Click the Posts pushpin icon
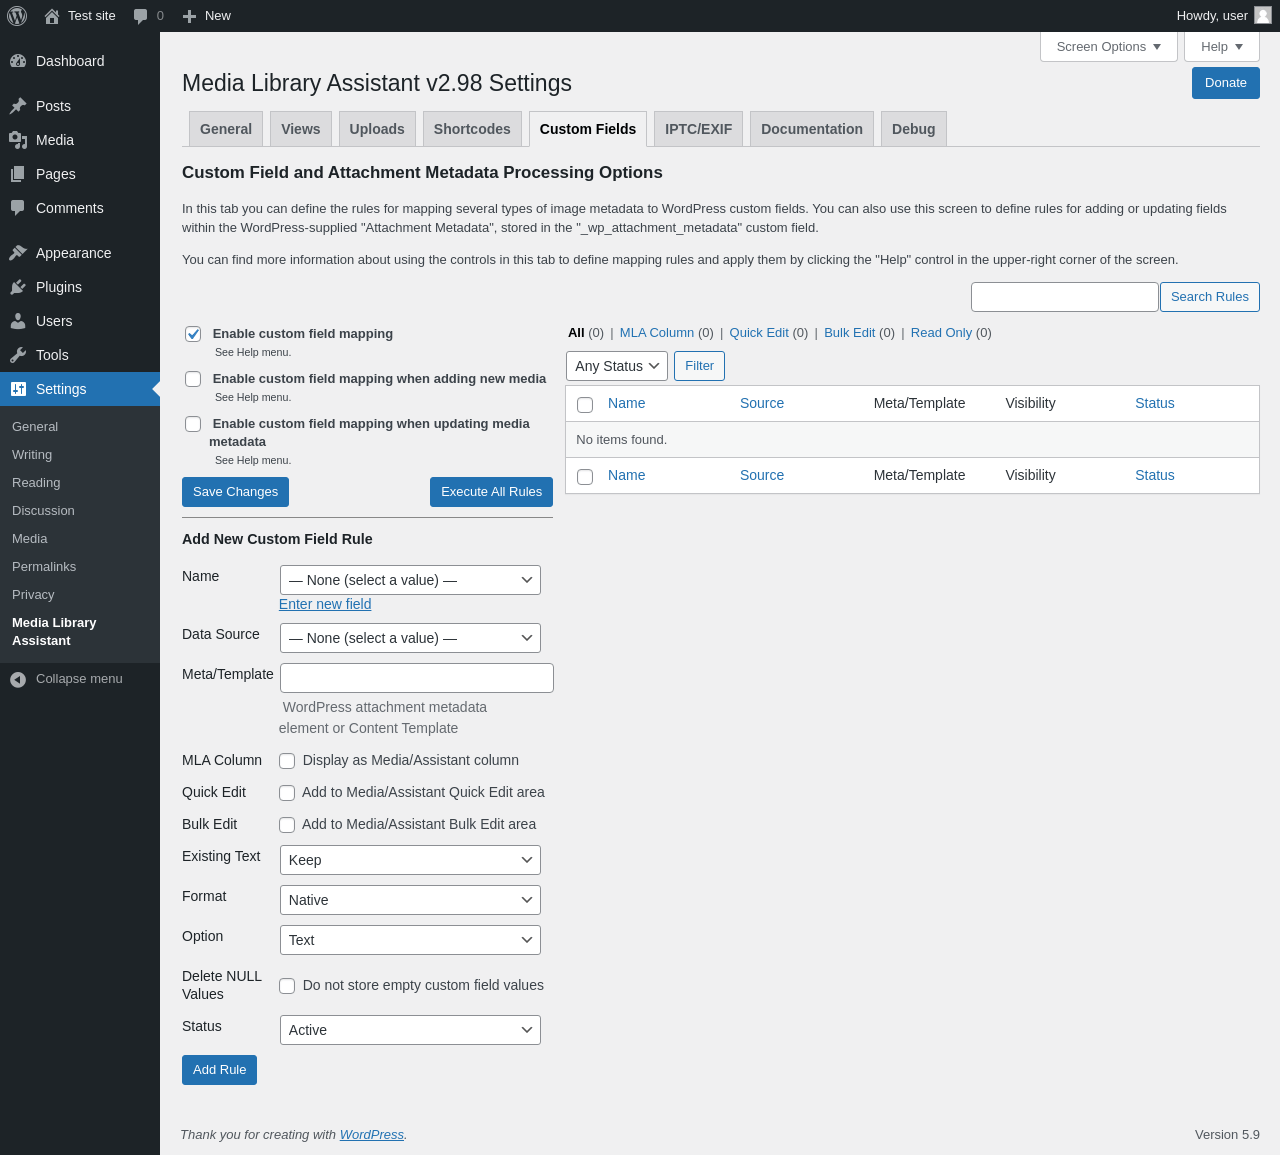This screenshot has height=1155, width=1280. (18, 106)
